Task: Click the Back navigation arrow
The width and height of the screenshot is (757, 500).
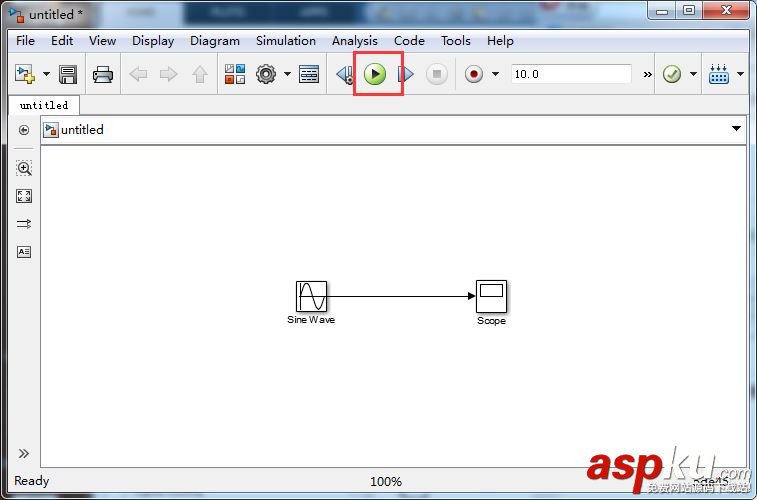Action: pos(139,74)
